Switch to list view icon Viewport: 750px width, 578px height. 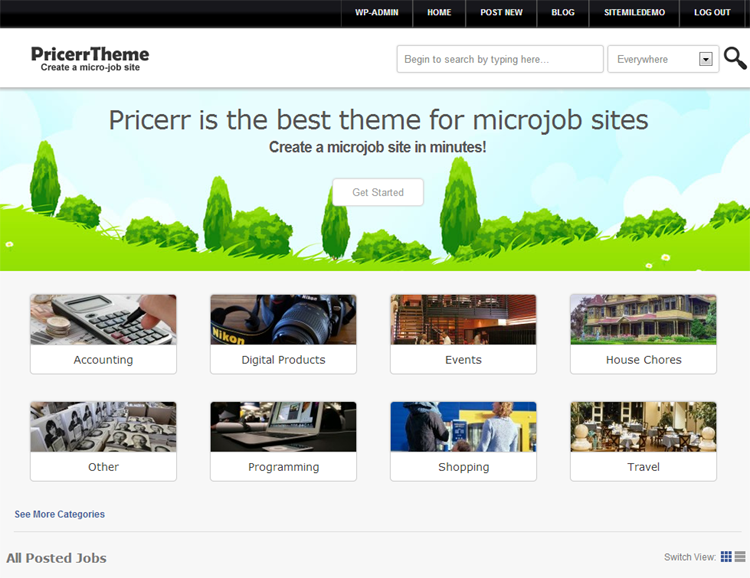(740, 556)
